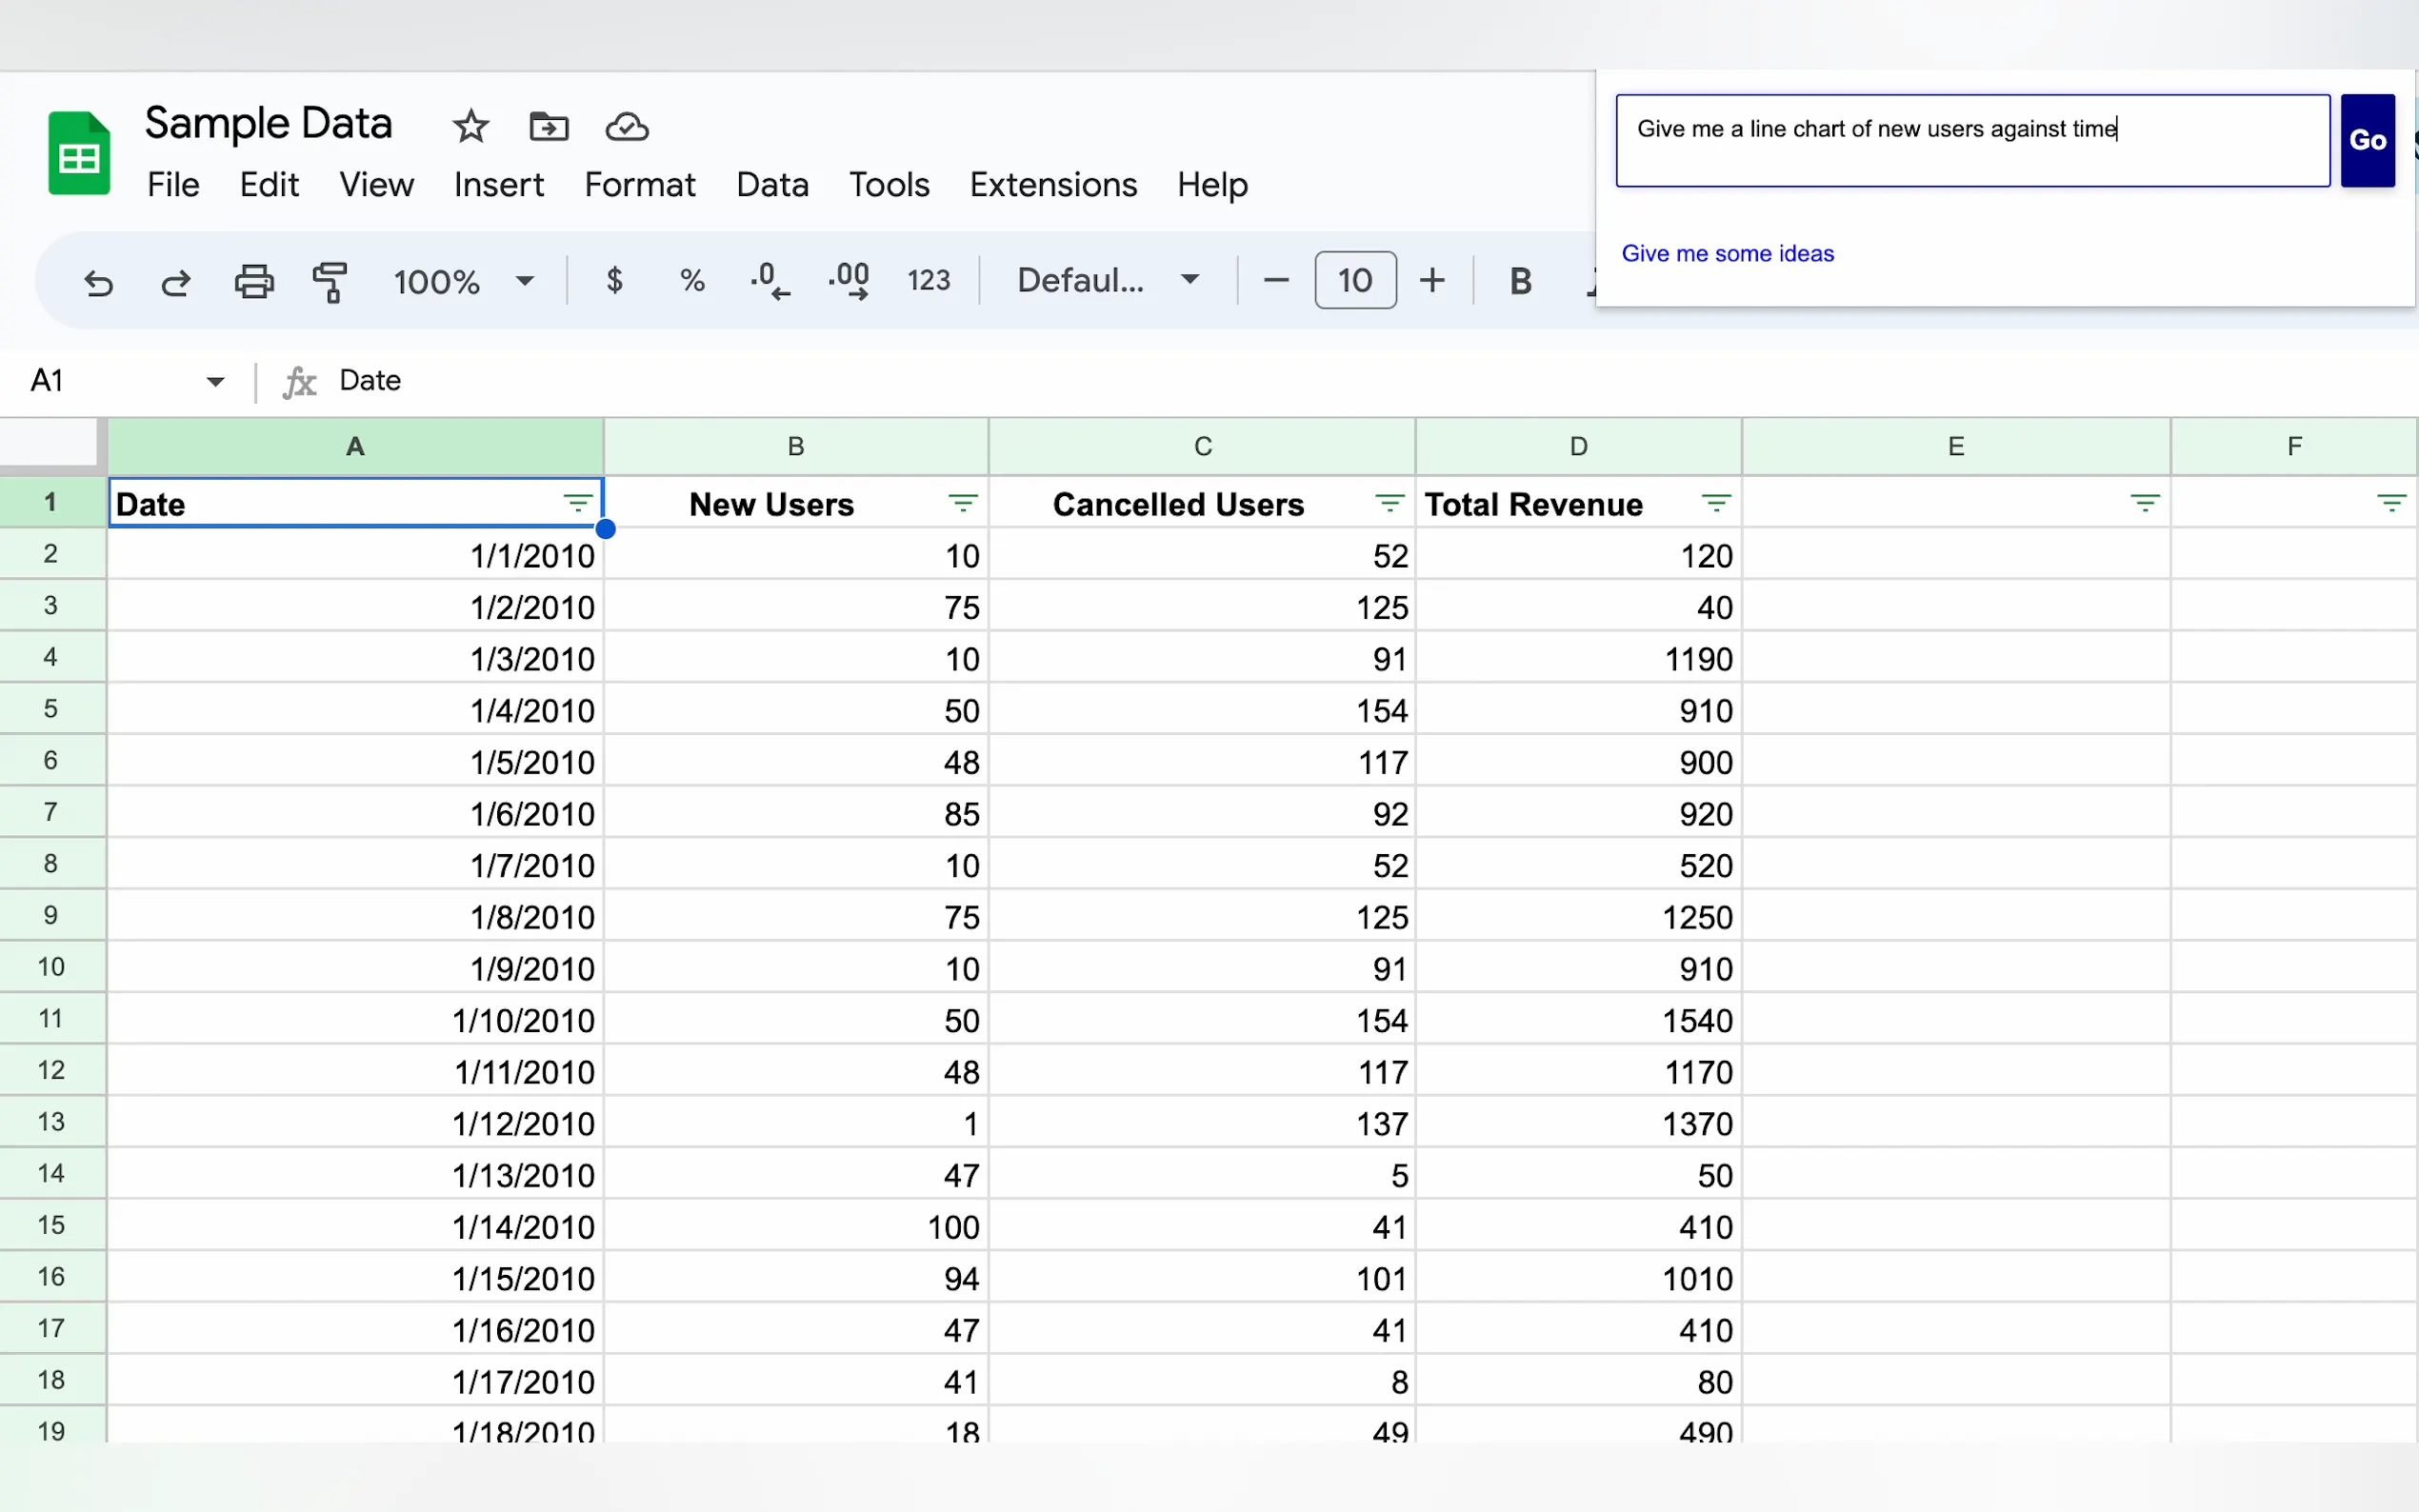Click the decrease decimal places icon

770,280
